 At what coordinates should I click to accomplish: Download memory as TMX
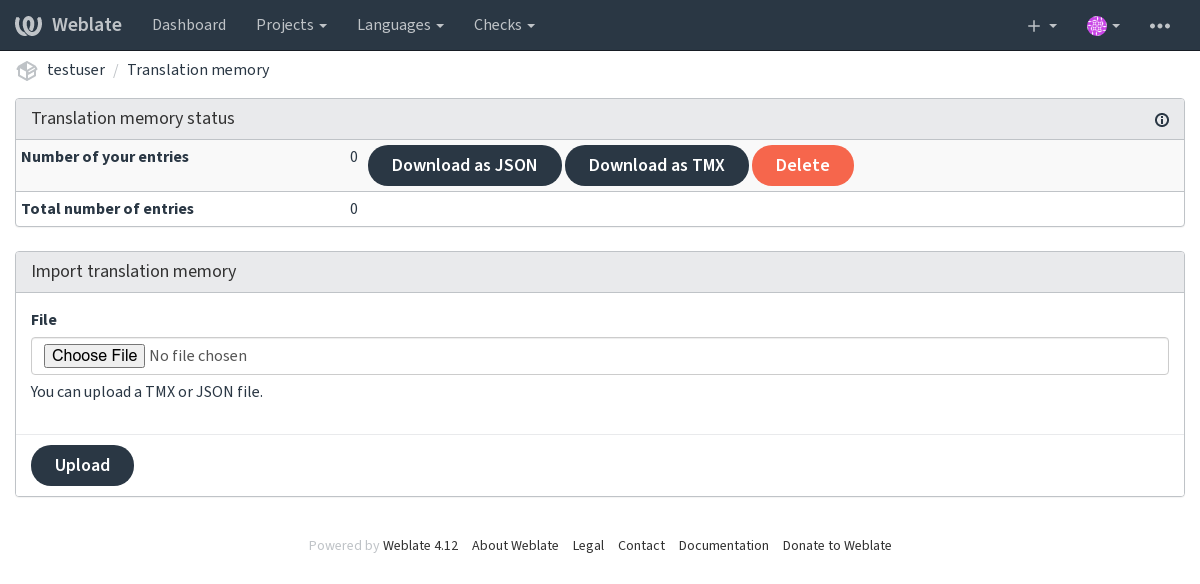point(657,165)
